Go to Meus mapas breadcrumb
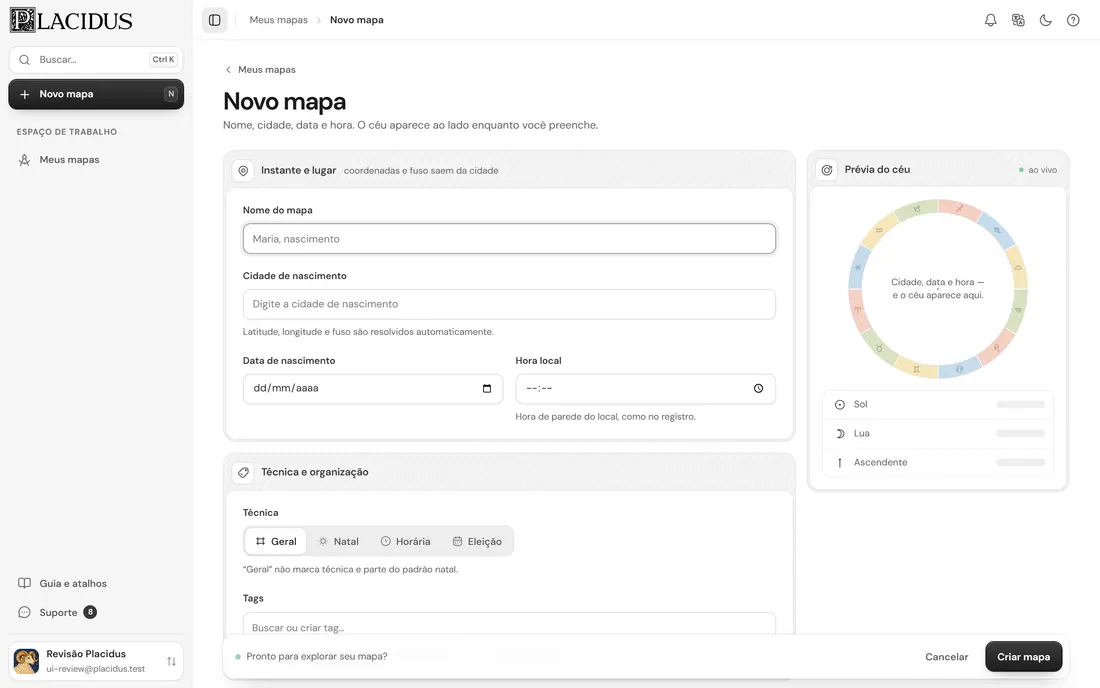 pyautogui.click(x=279, y=20)
